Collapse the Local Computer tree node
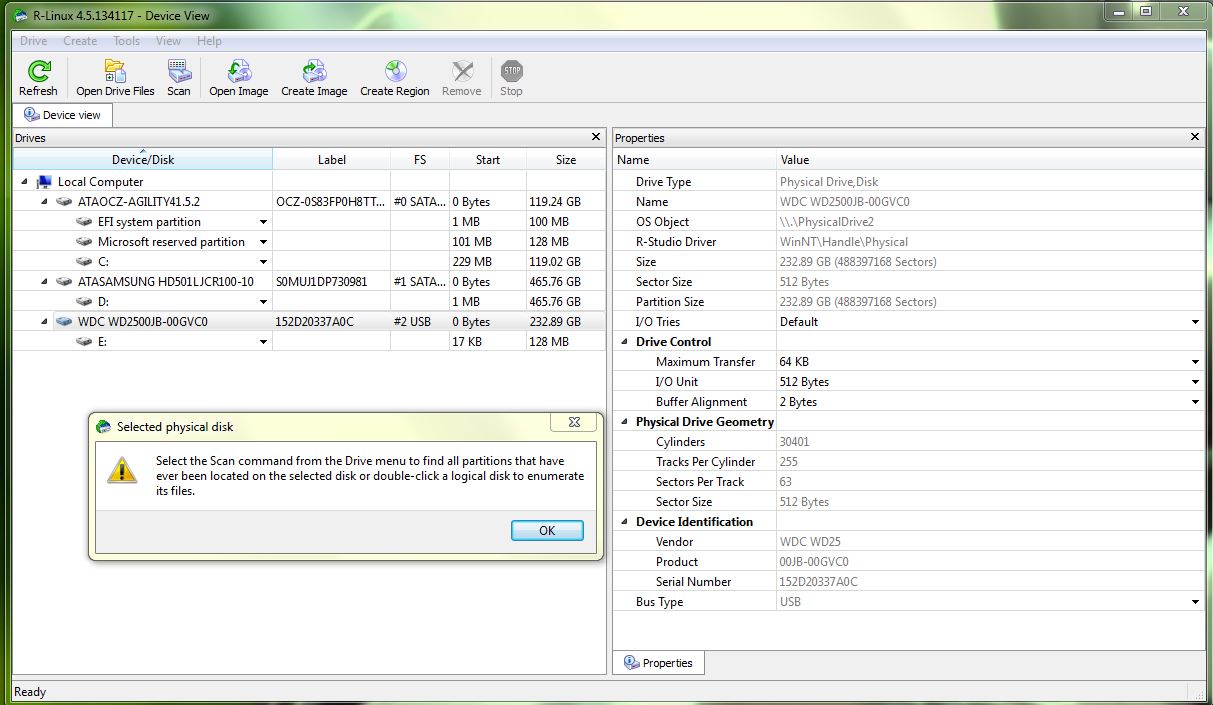This screenshot has height=705, width=1213. click(x=24, y=182)
